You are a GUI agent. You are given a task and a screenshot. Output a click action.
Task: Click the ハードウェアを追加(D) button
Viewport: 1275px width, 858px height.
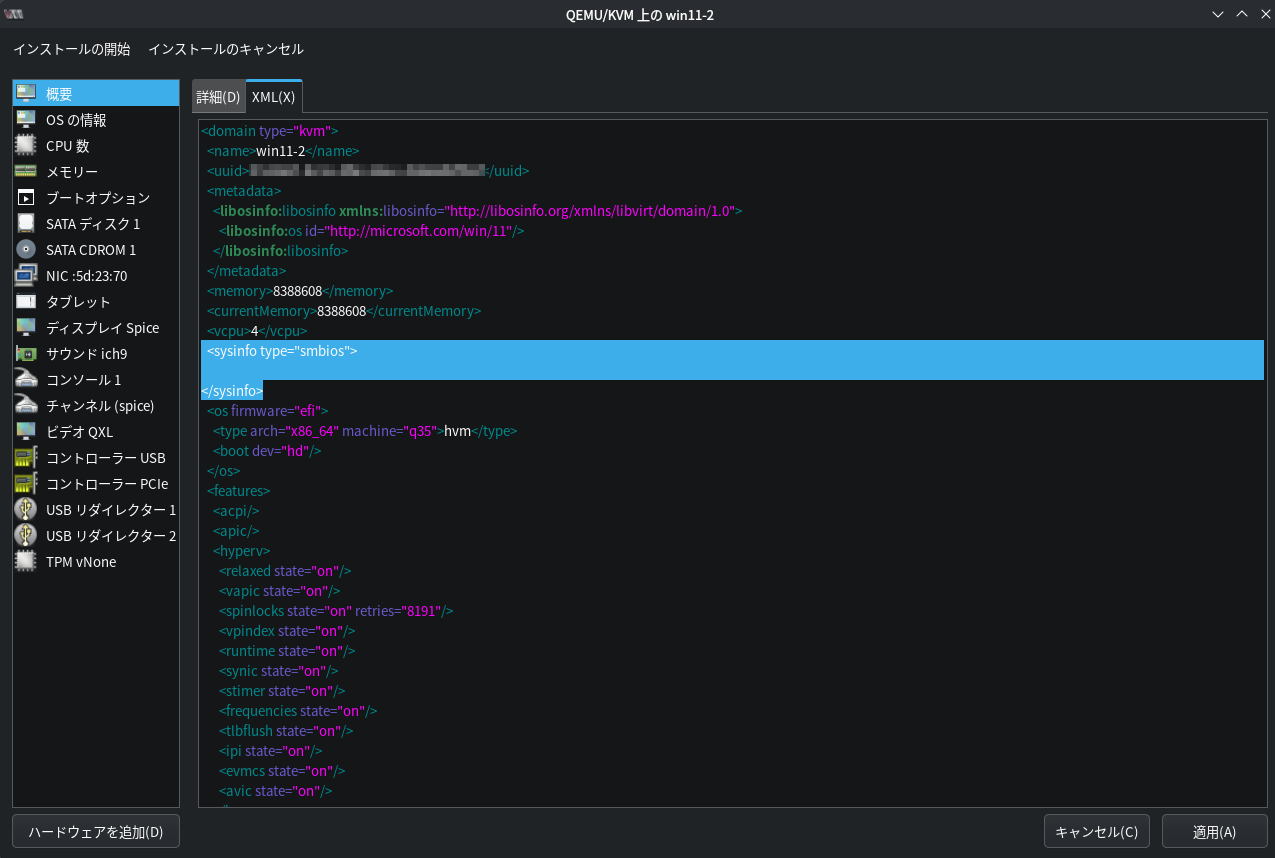pos(96,832)
